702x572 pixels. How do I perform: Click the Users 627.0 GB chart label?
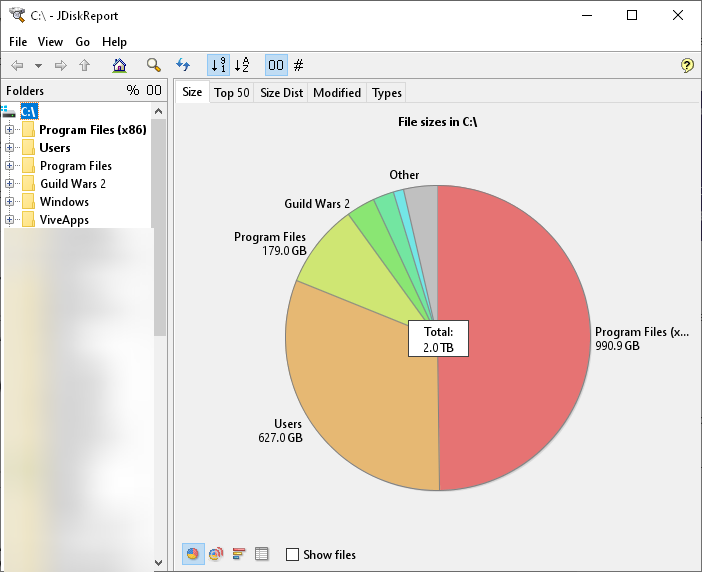(x=281, y=431)
